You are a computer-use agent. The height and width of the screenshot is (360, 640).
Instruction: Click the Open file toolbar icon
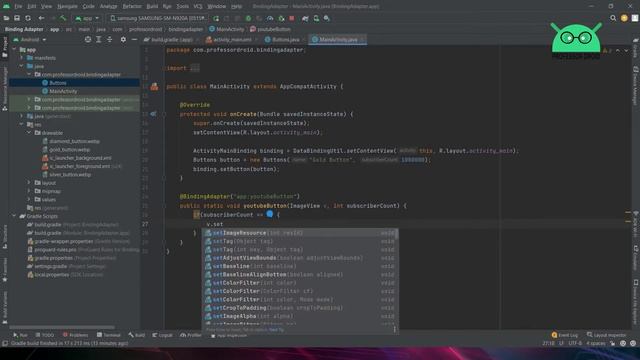[x=7, y=18]
